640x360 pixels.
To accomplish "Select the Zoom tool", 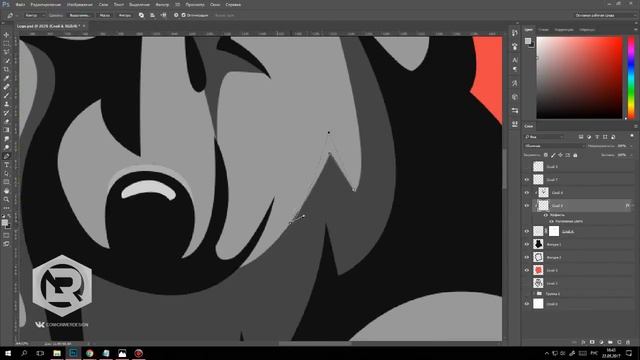I will point(7,199).
